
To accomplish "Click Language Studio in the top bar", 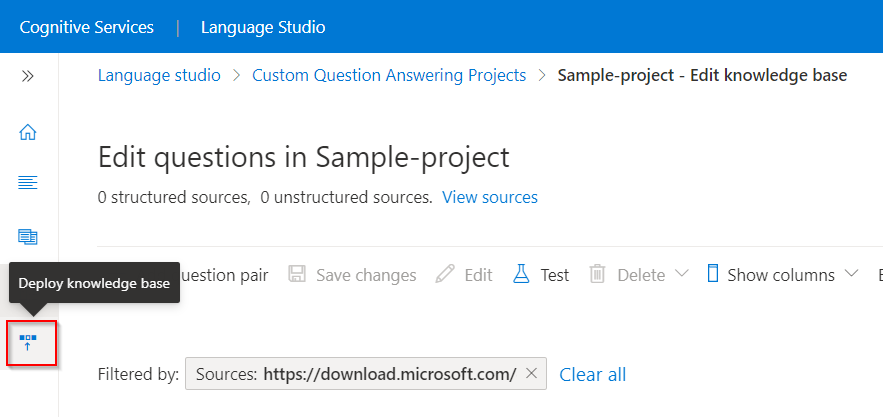I will pos(263,27).
